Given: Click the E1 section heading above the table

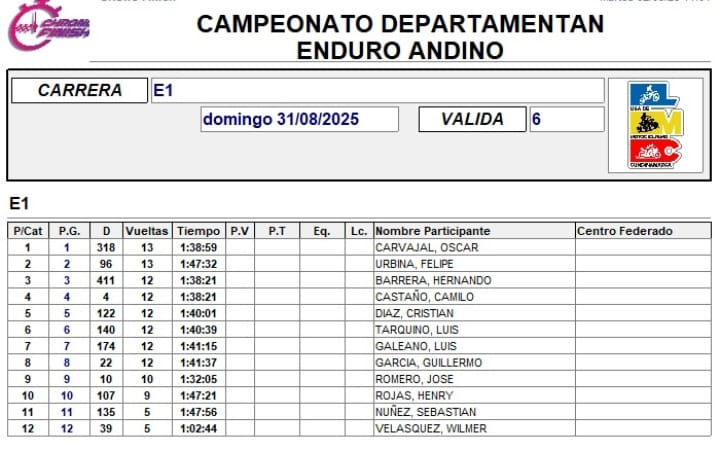Looking at the screenshot, I should 18,204.
